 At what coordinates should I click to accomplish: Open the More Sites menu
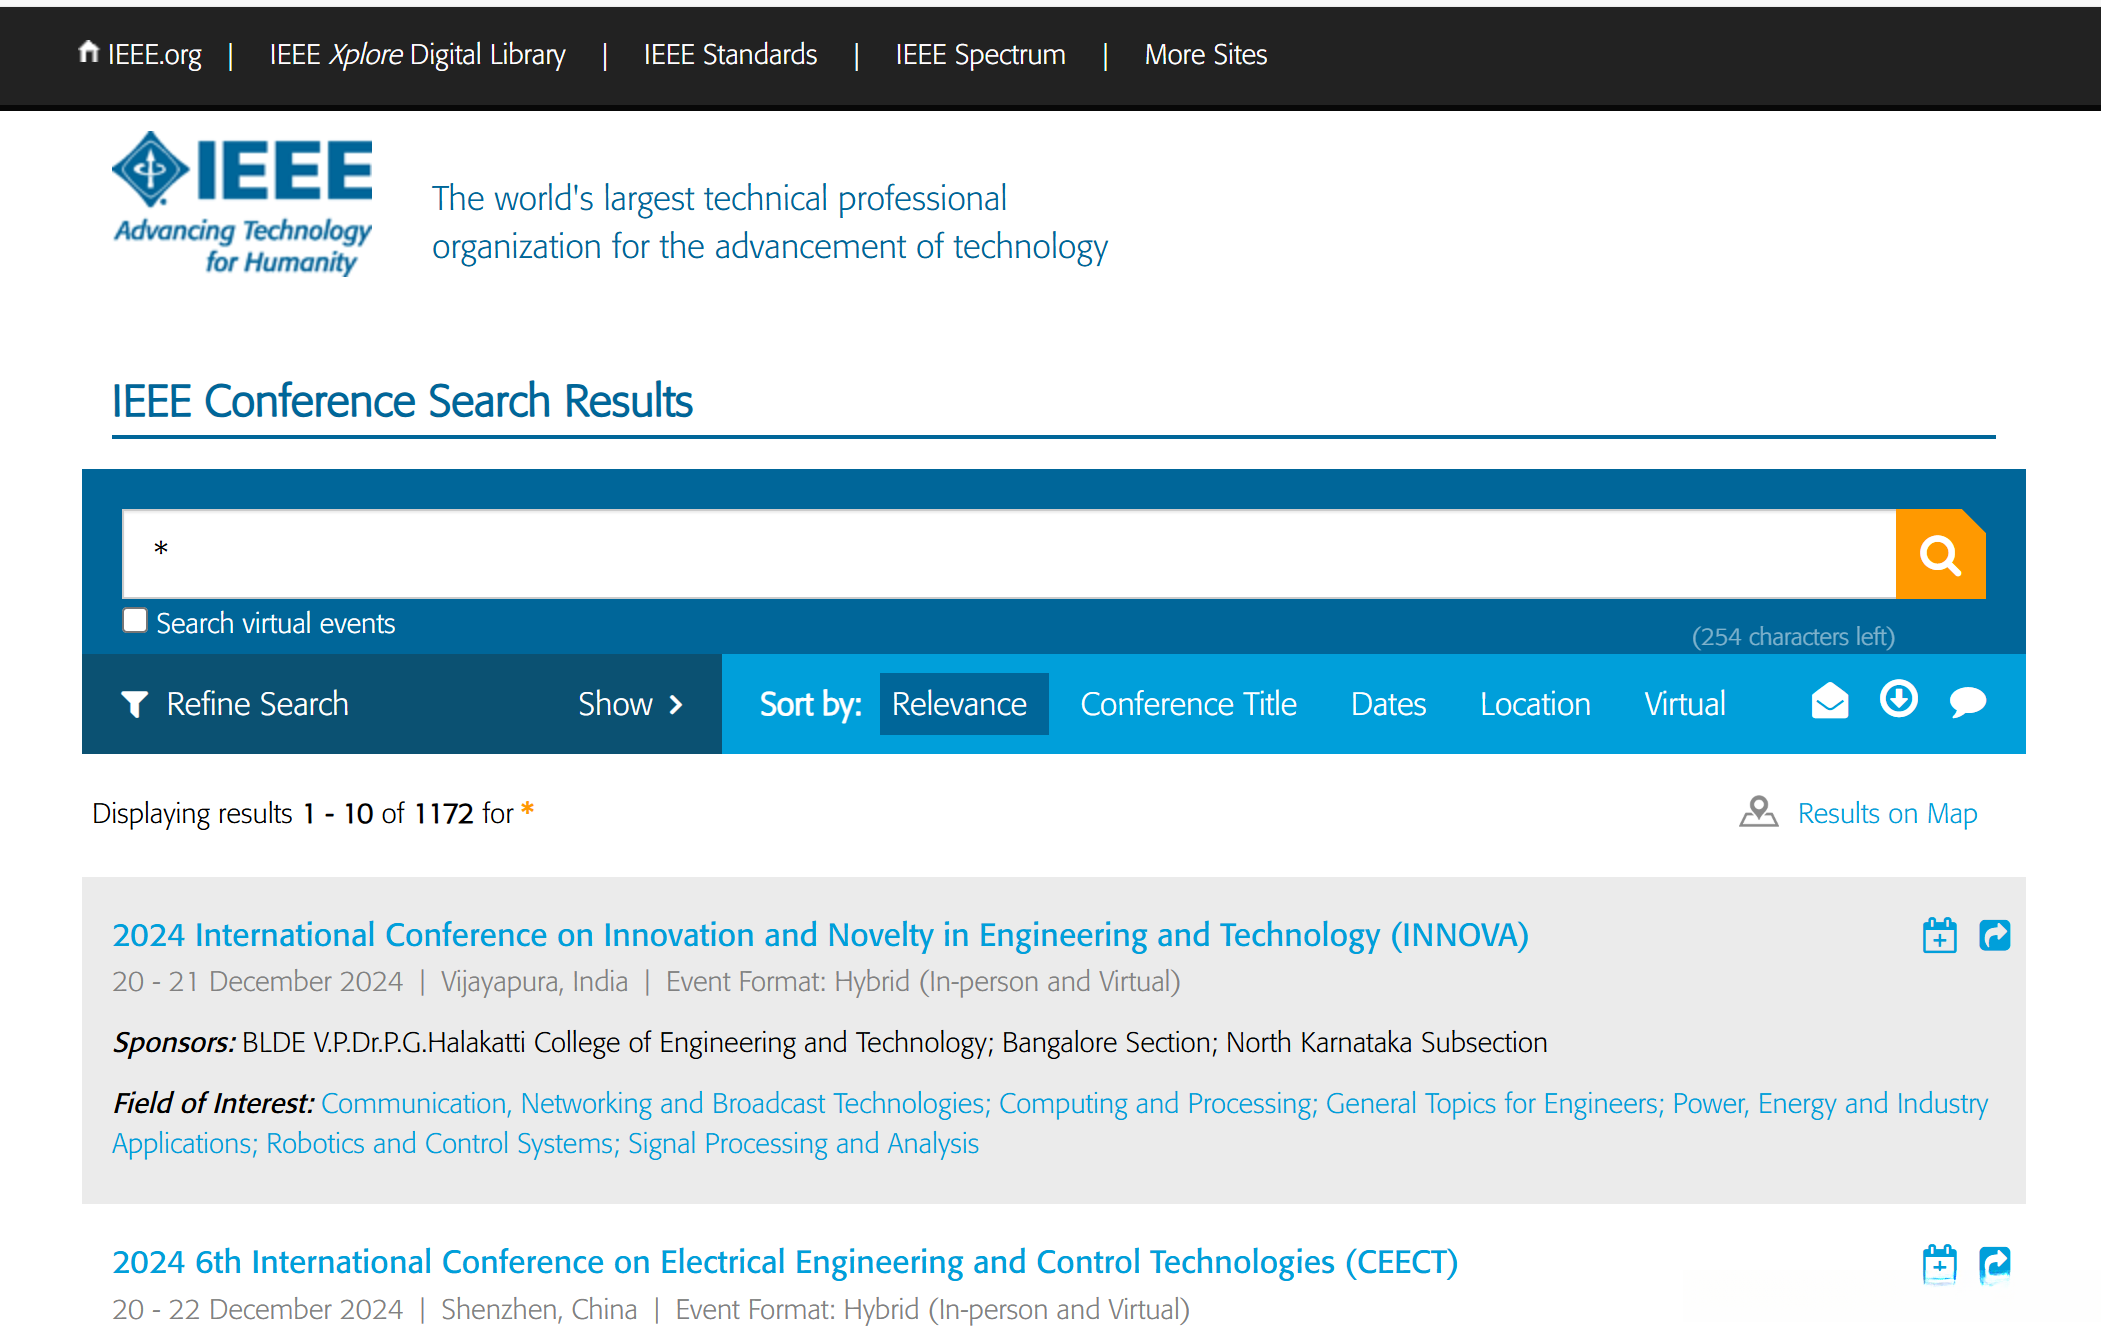[1205, 55]
